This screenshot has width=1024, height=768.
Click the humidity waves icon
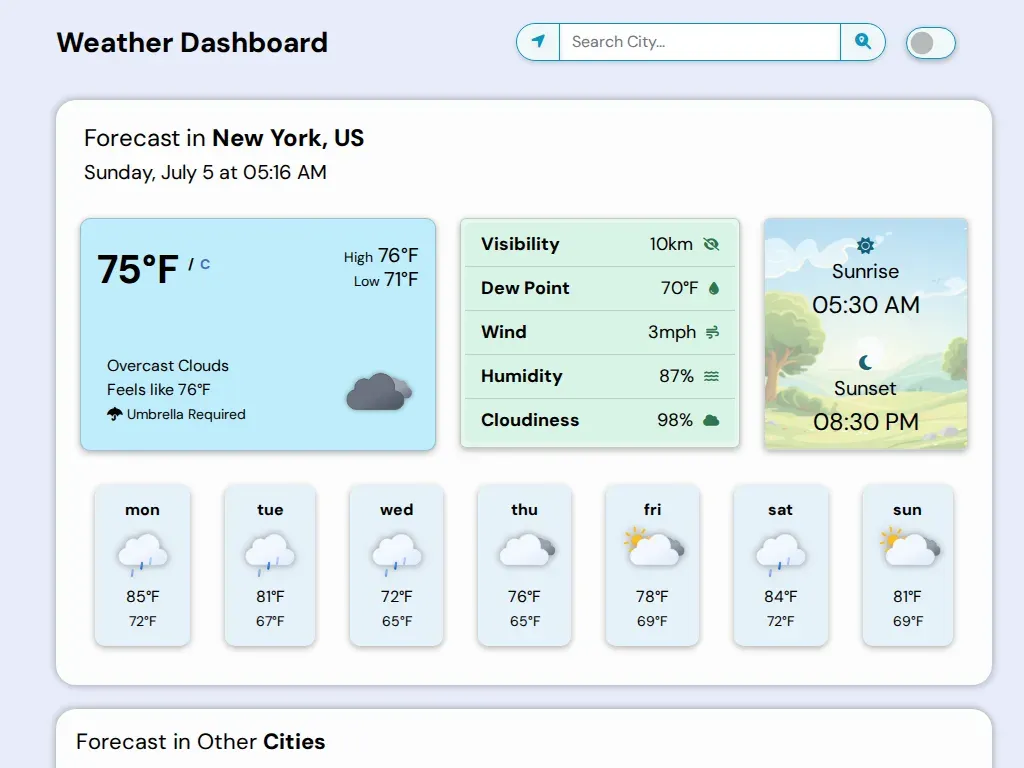[x=711, y=376]
